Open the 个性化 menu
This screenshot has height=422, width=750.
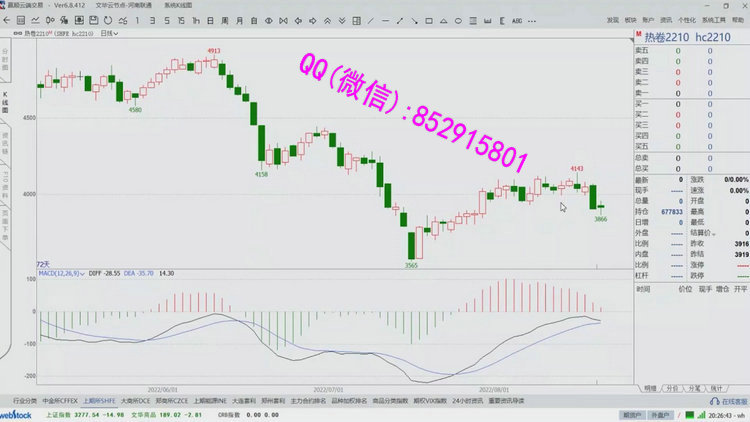[686, 19]
